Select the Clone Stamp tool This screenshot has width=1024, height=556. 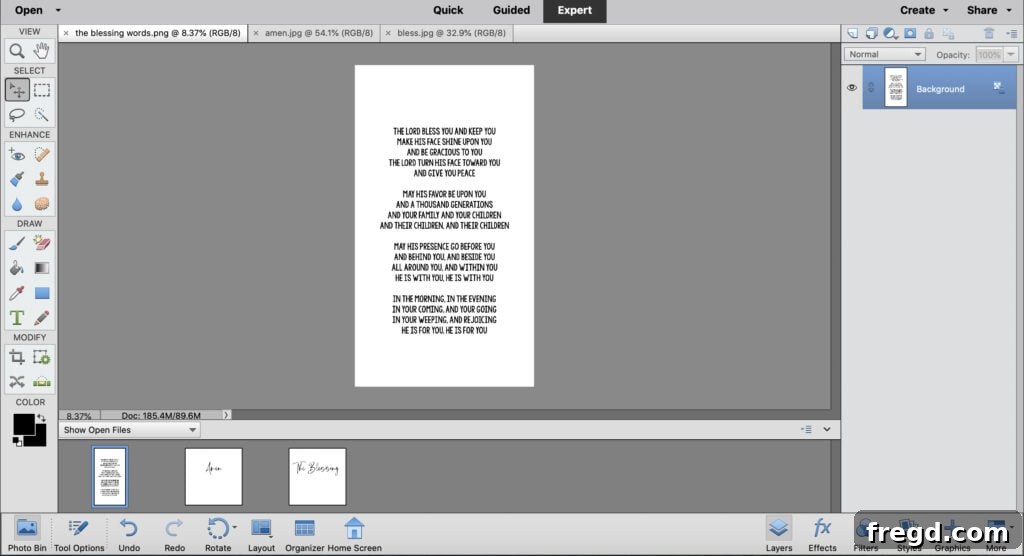tap(42, 179)
